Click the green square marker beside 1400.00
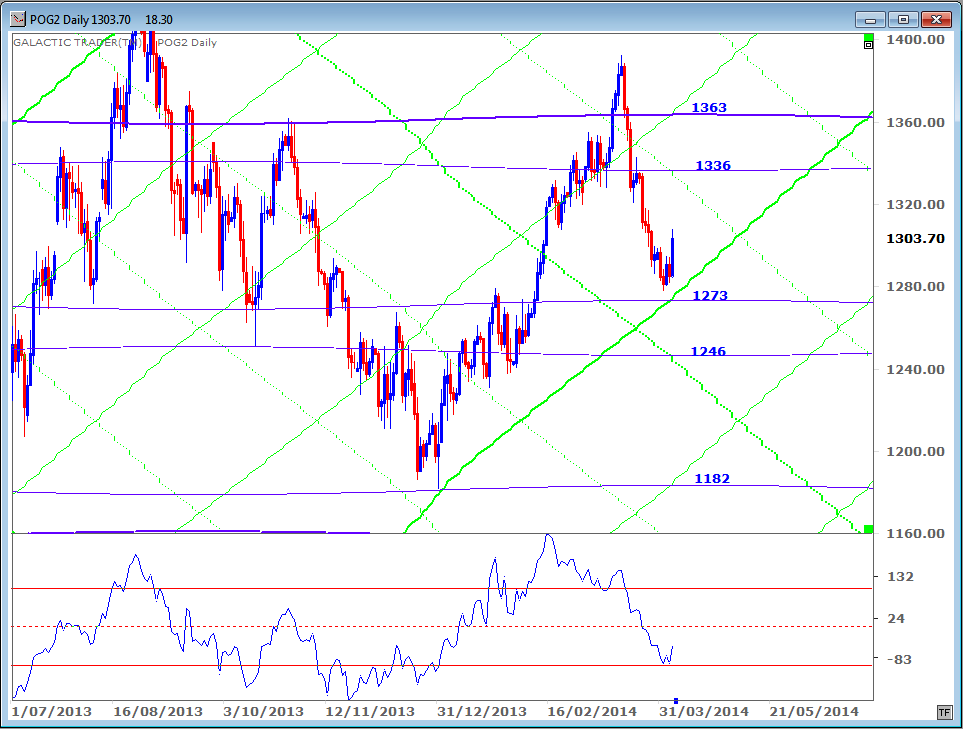963x729 pixels. click(868, 37)
